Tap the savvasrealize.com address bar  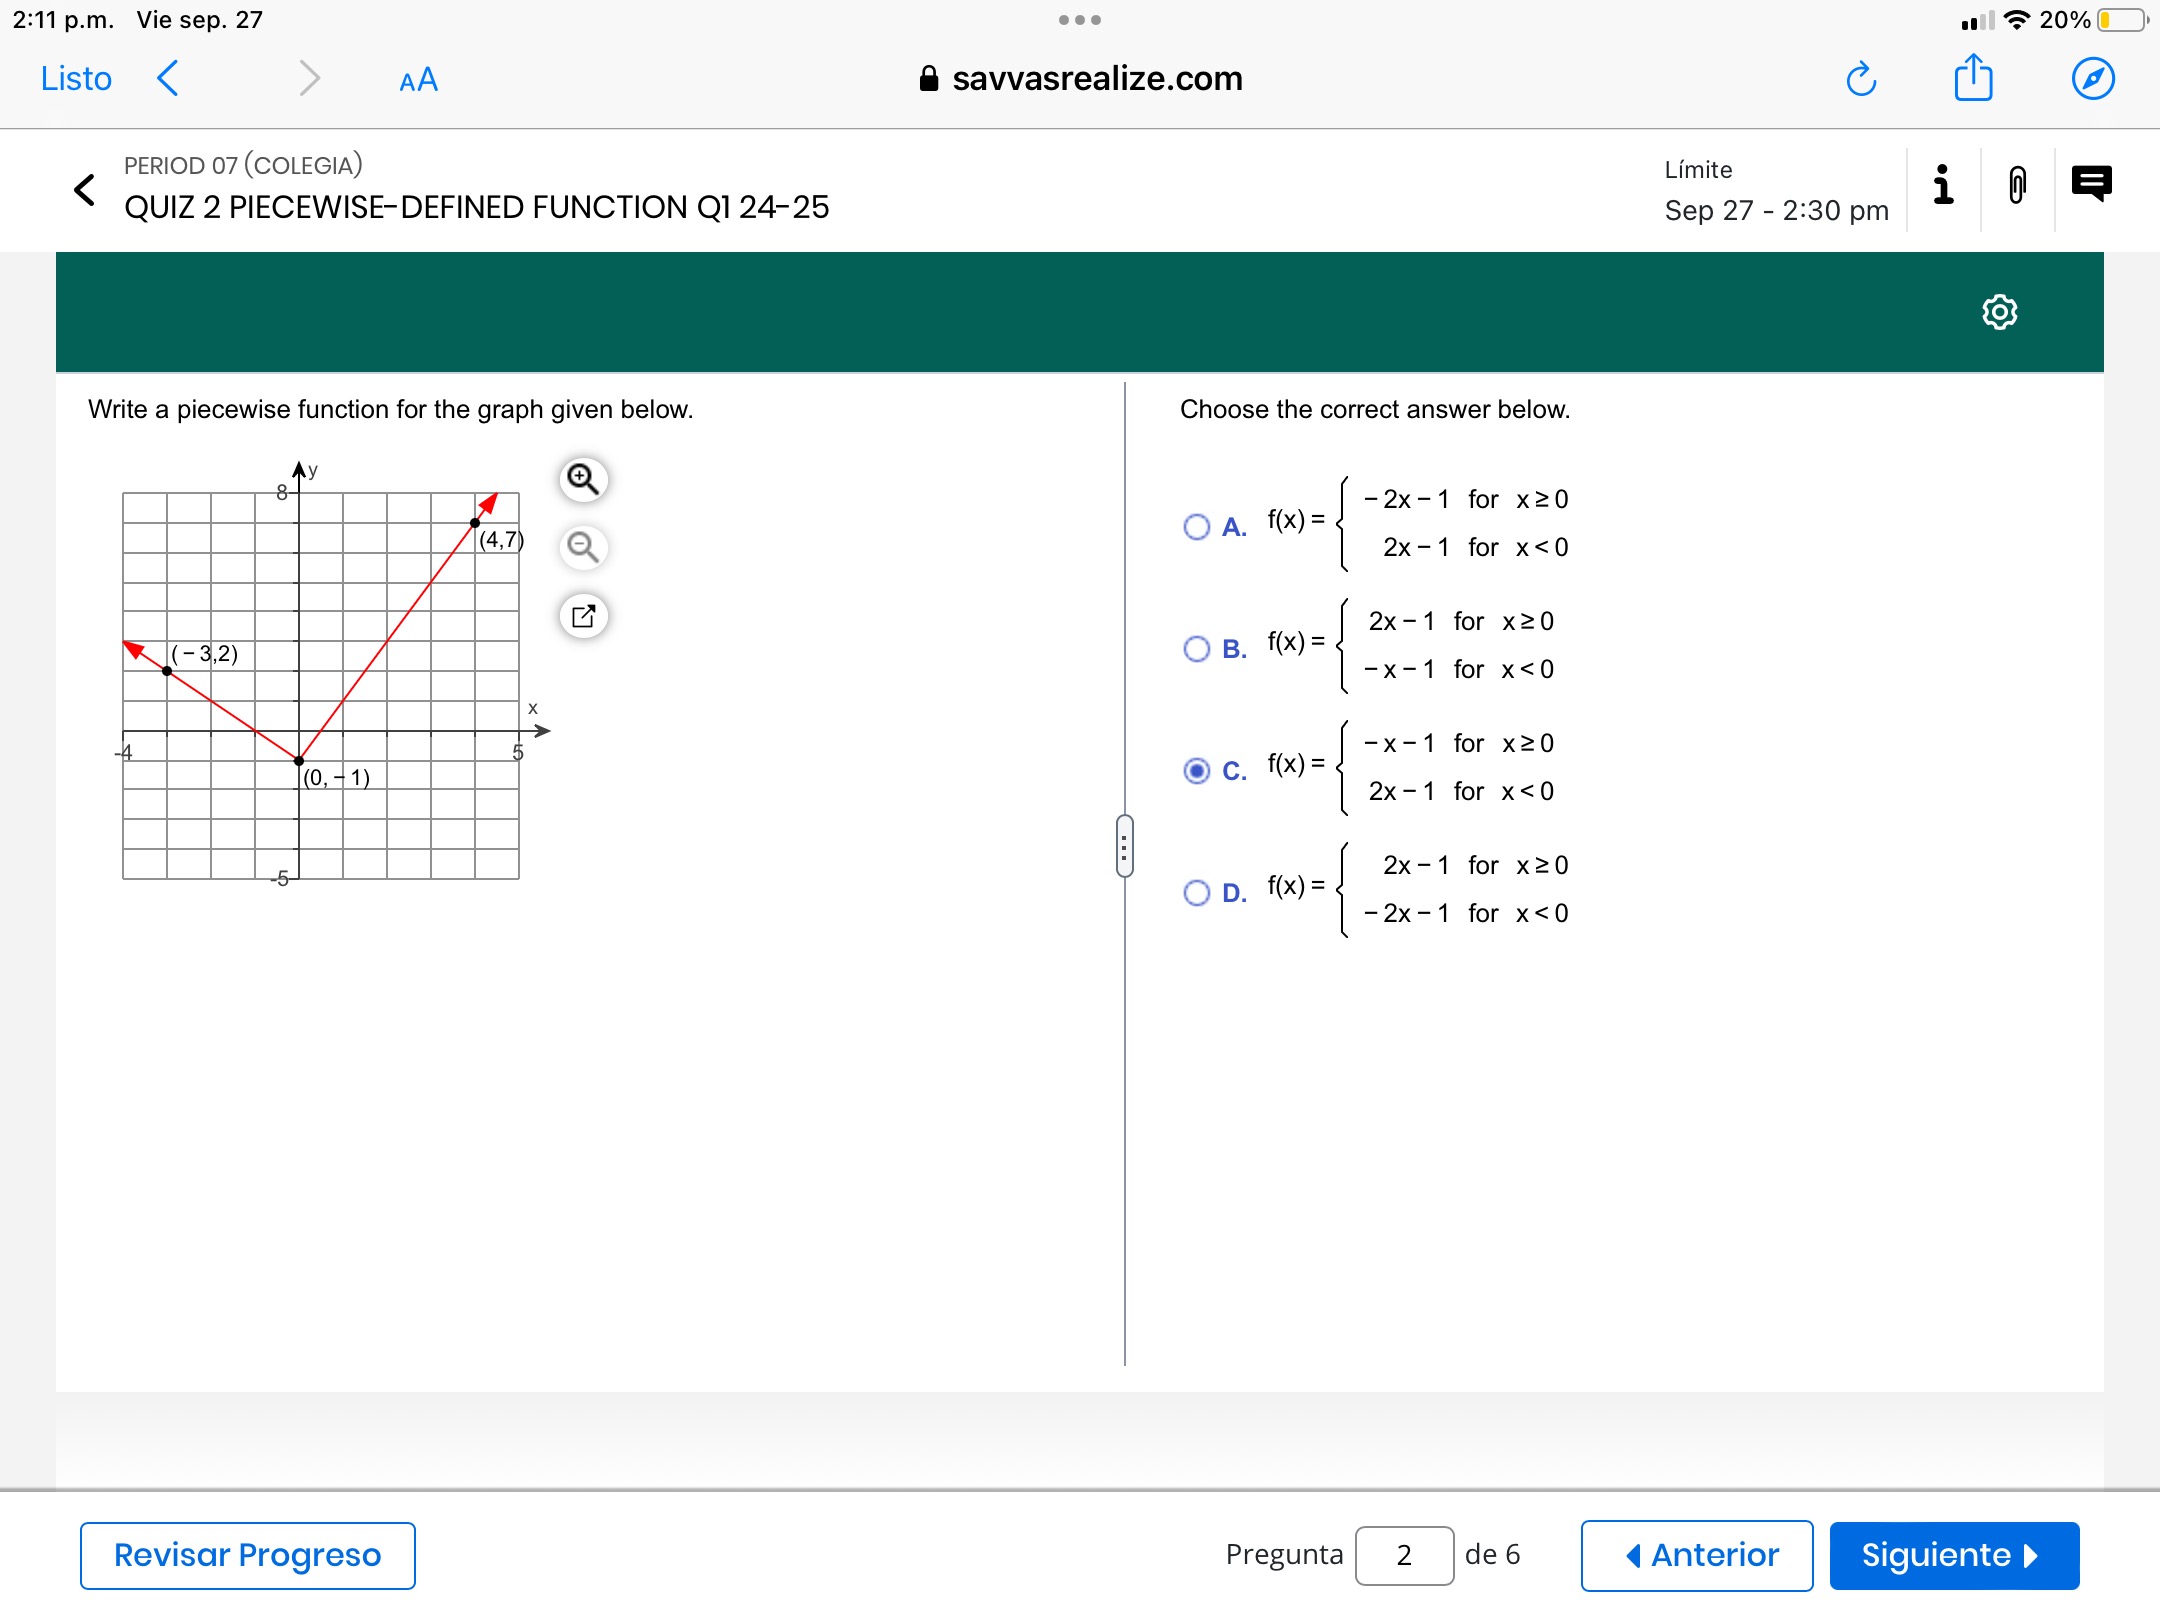1080,78
